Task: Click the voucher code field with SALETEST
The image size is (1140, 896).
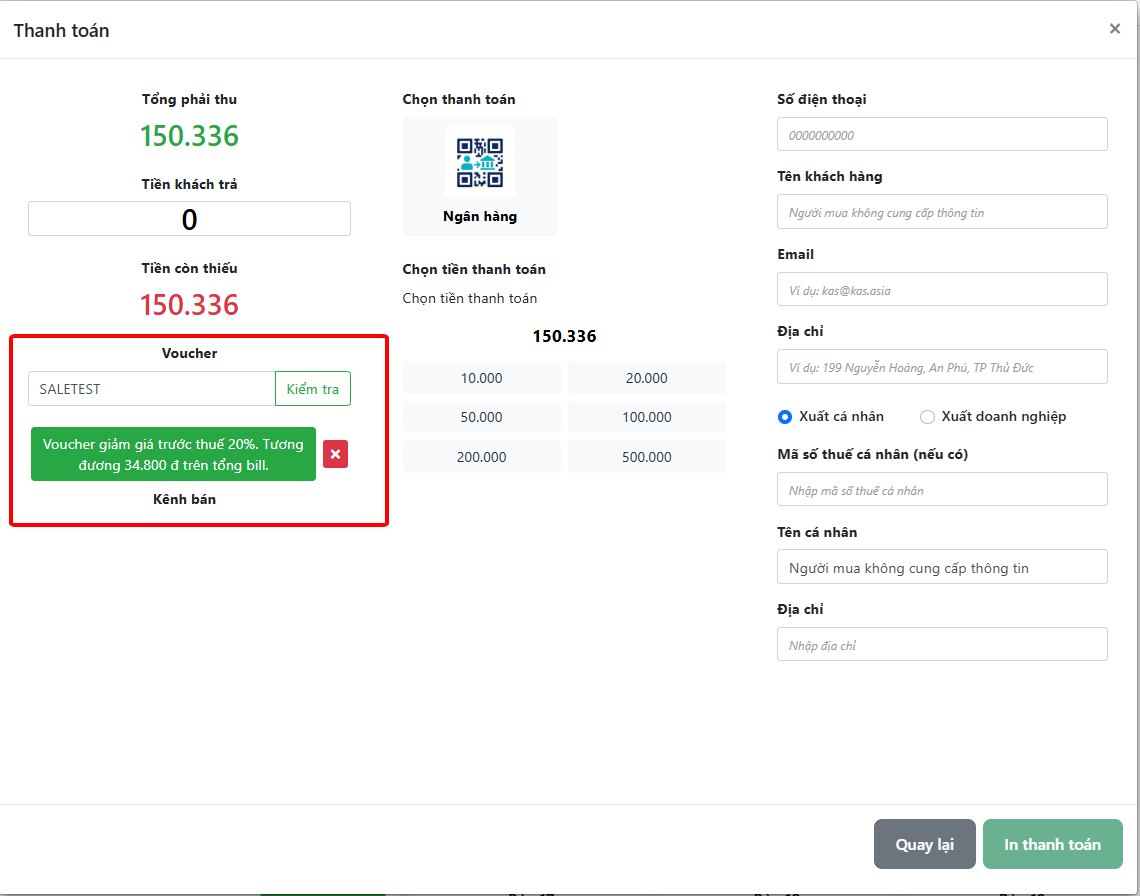Action: click(152, 389)
